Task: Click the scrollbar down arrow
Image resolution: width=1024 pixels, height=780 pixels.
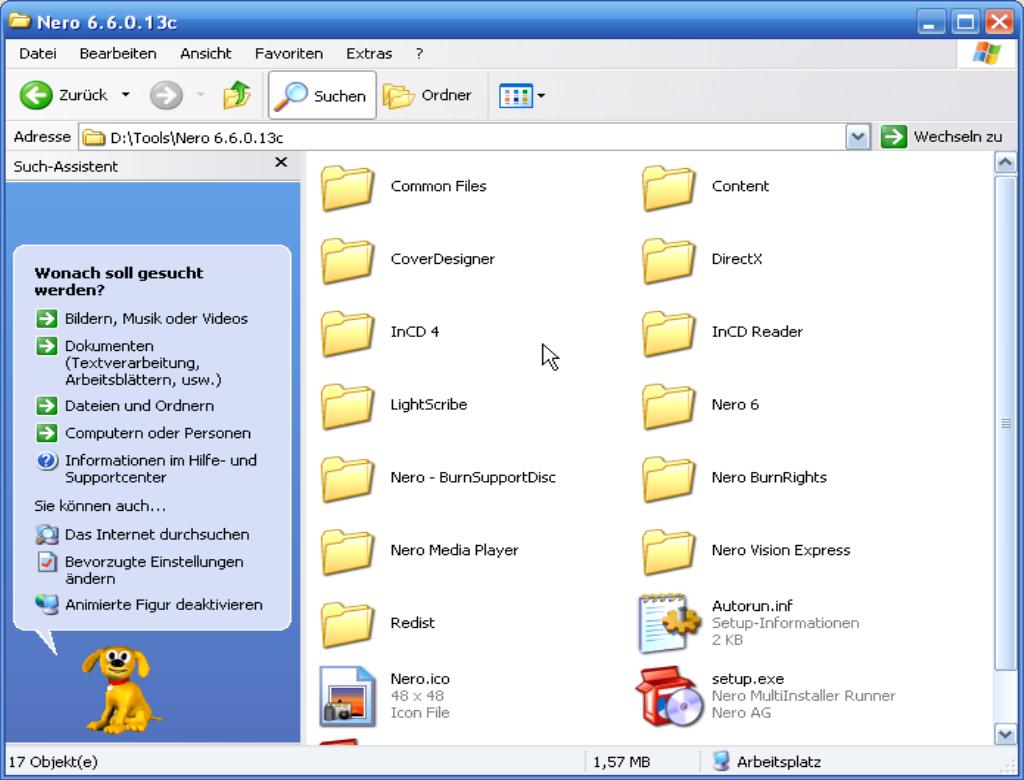Action: [x=1006, y=734]
